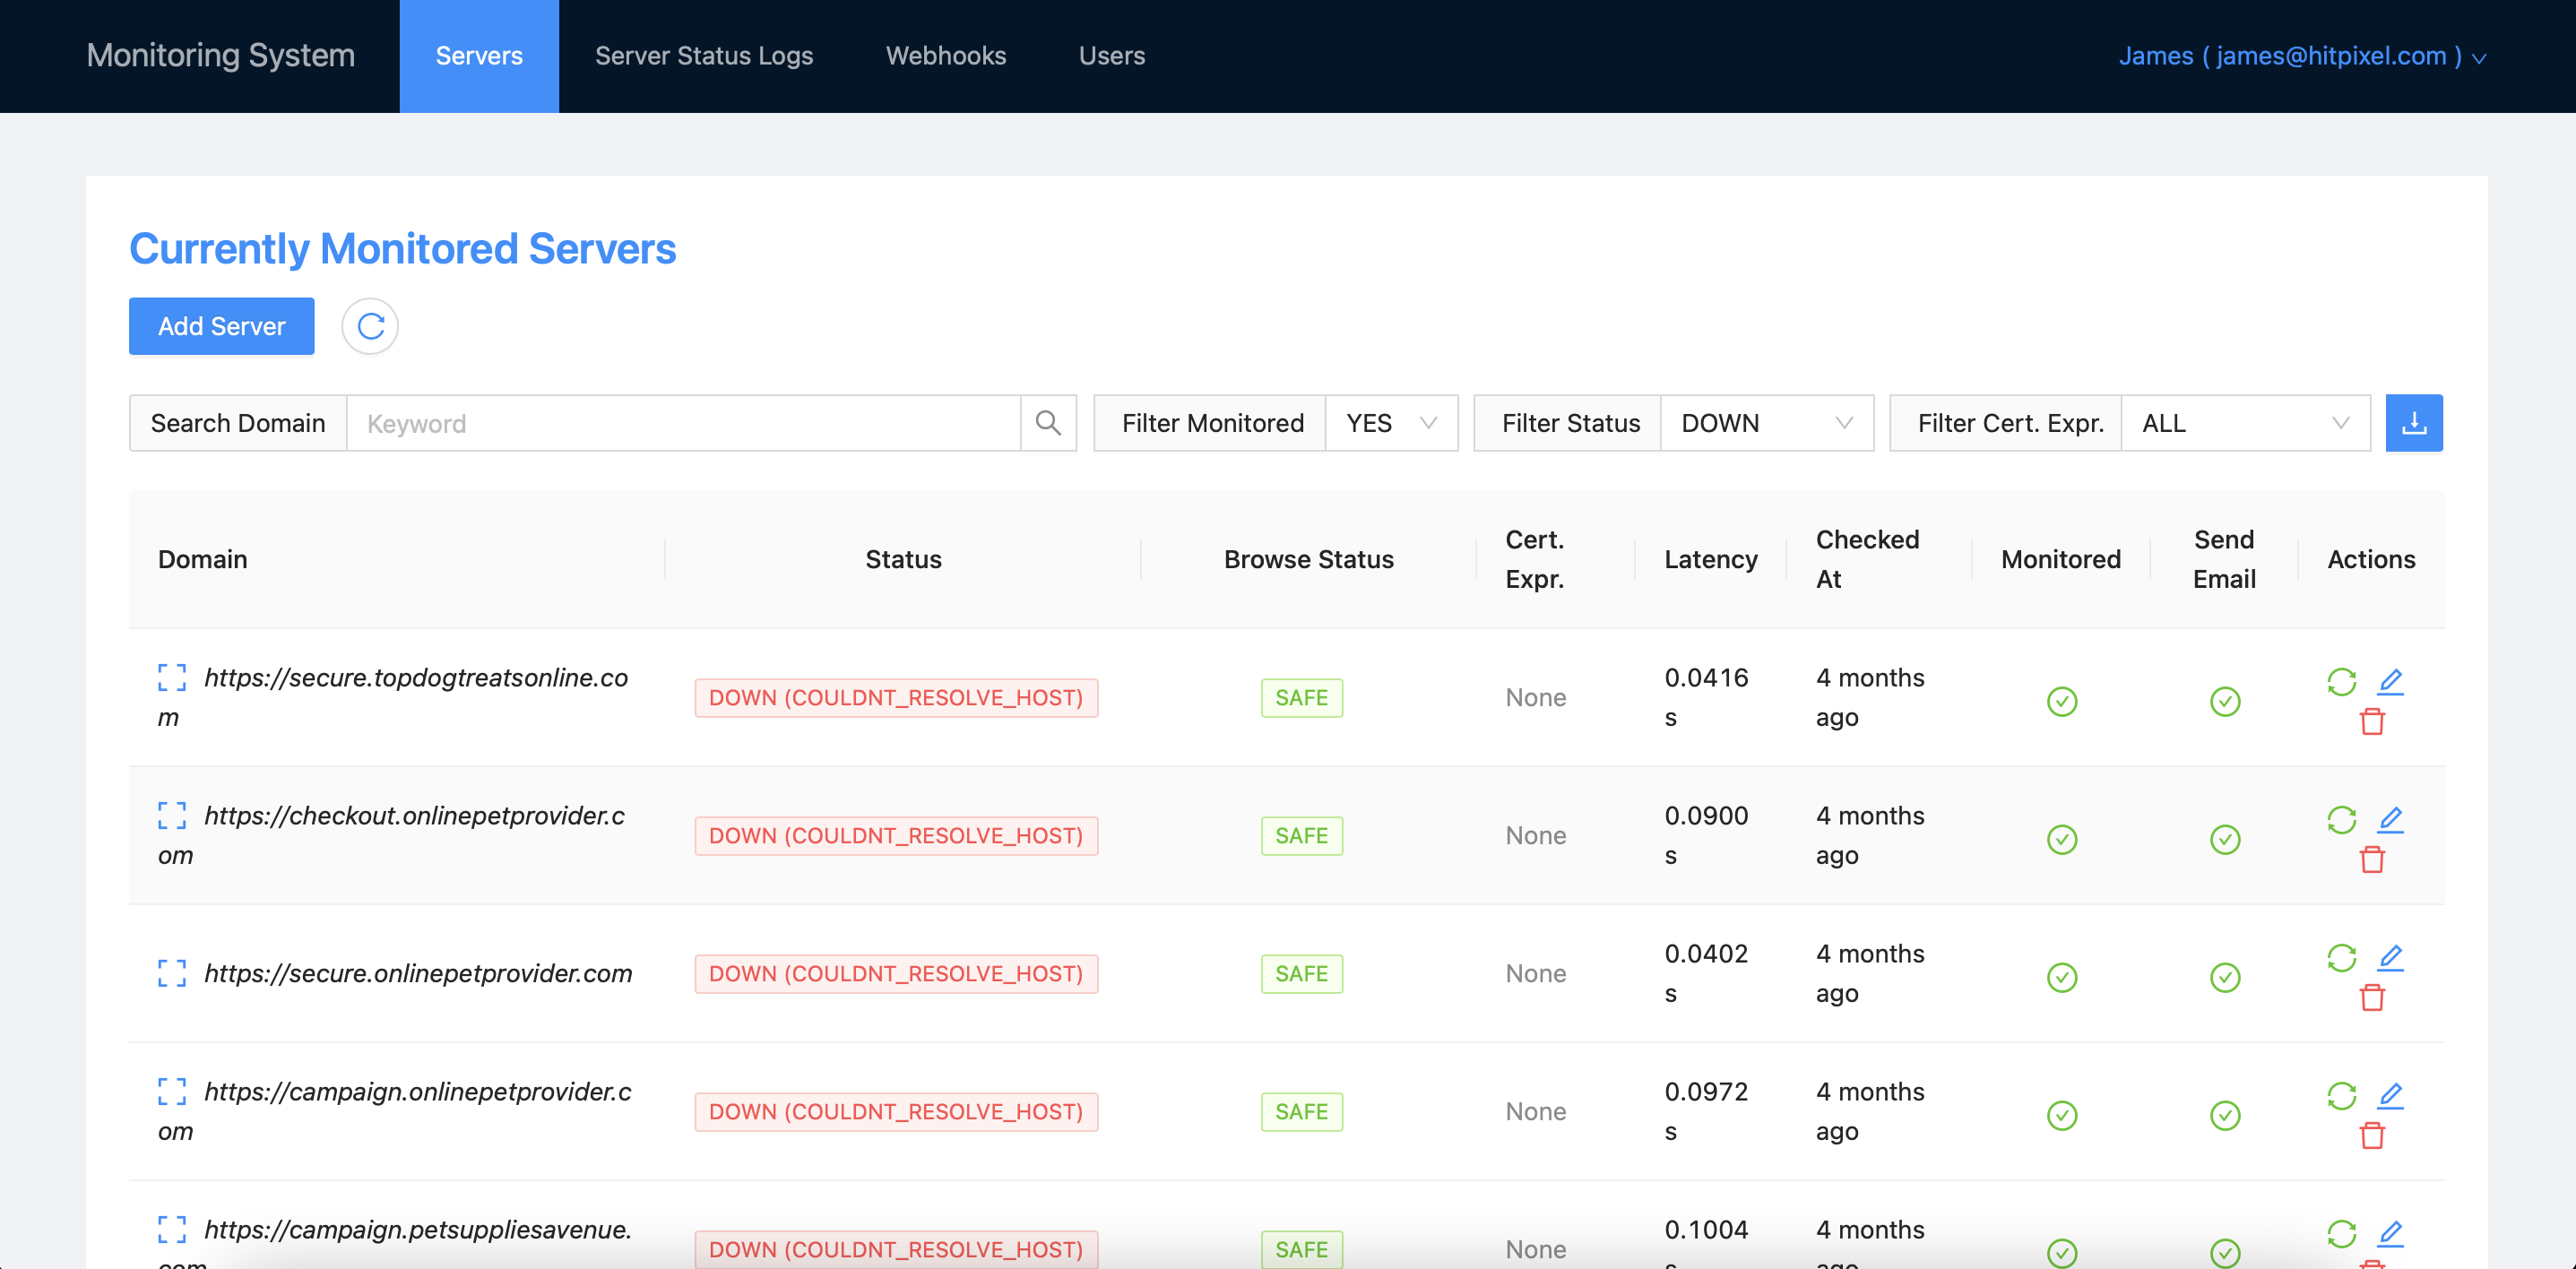
Task: Click latency value 0.0402 s
Action: click(1706, 973)
